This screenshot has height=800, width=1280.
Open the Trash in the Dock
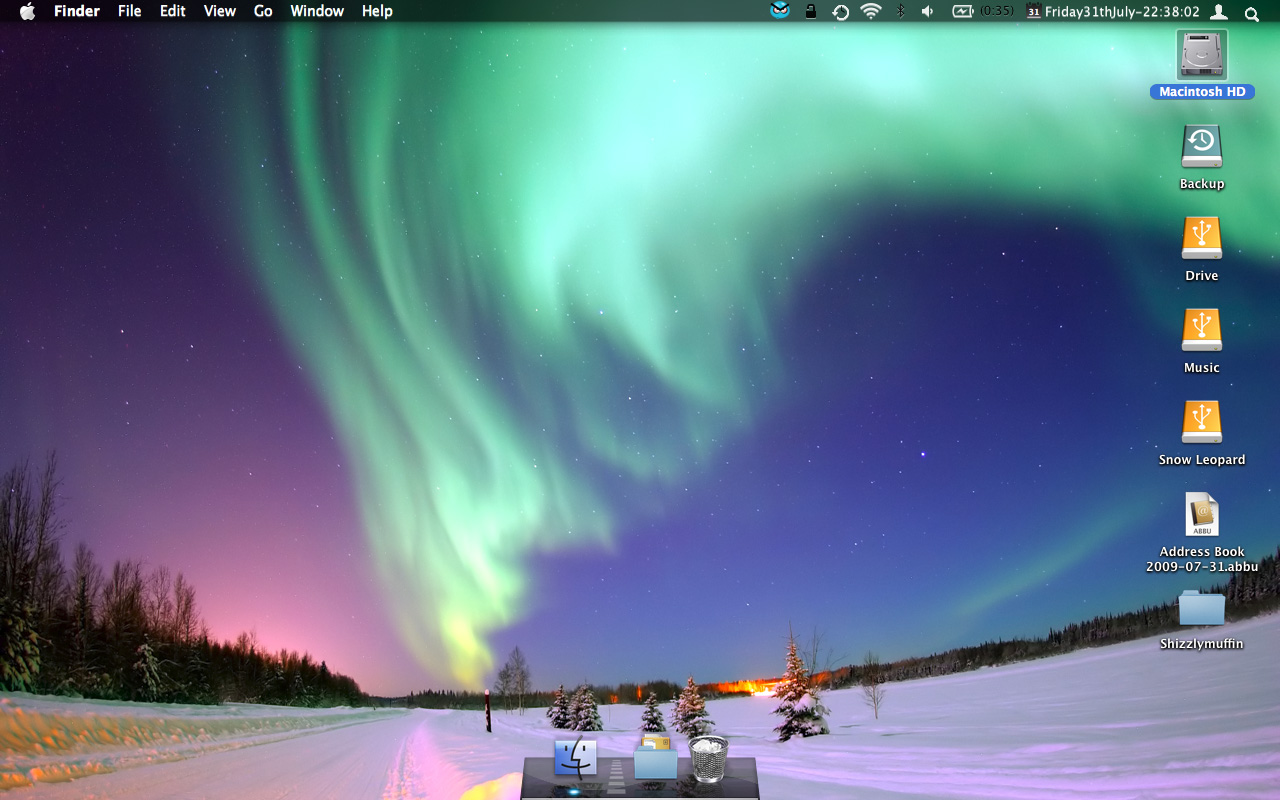(x=709, y=759)
